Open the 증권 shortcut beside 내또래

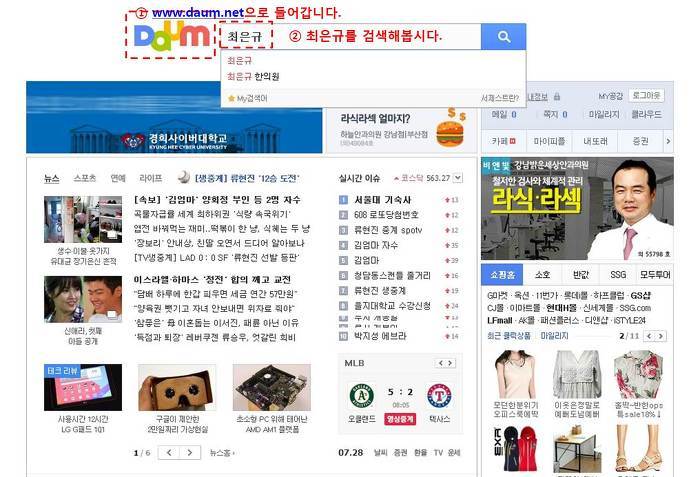pyautogui.click(x=641, y=141)
